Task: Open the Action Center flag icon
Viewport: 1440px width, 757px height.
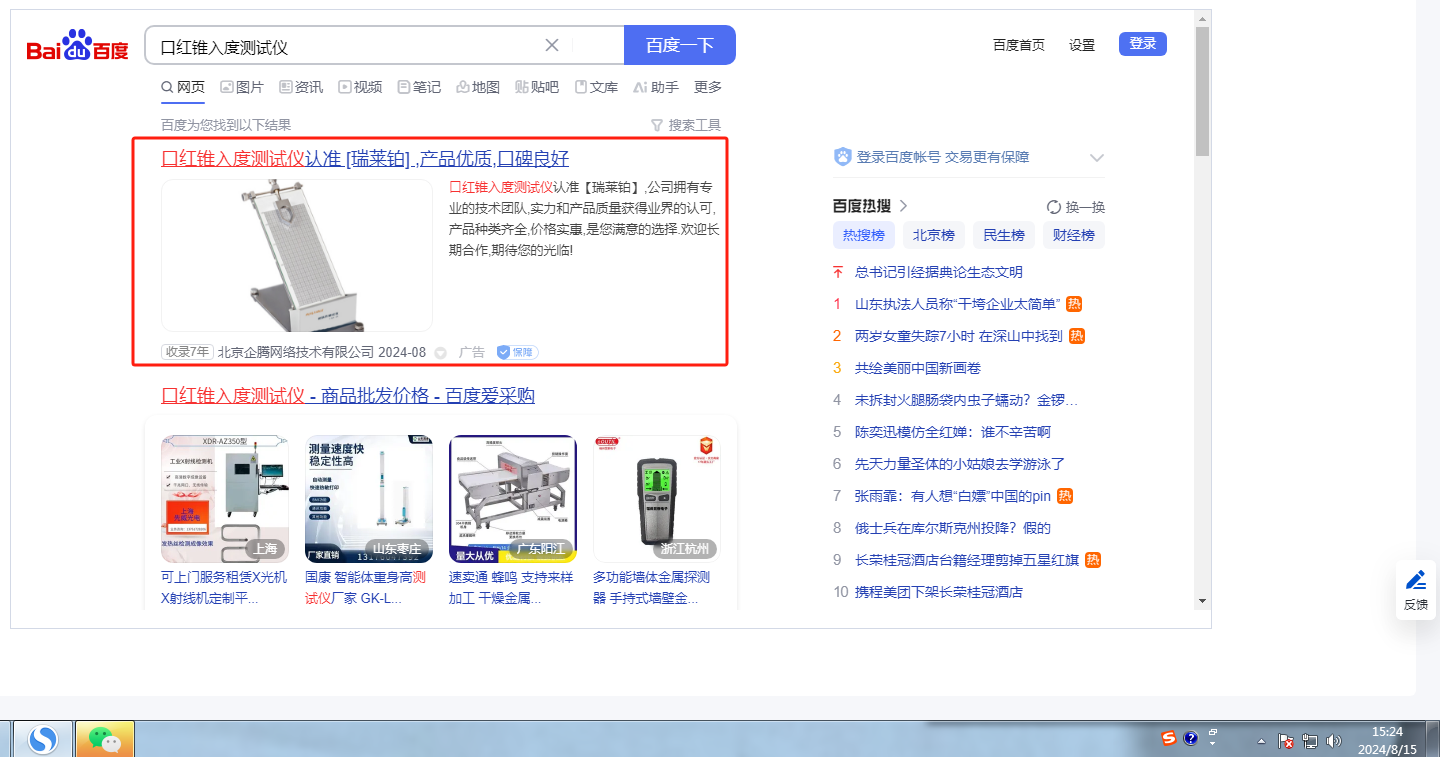Action: (x=1287, y=741)
